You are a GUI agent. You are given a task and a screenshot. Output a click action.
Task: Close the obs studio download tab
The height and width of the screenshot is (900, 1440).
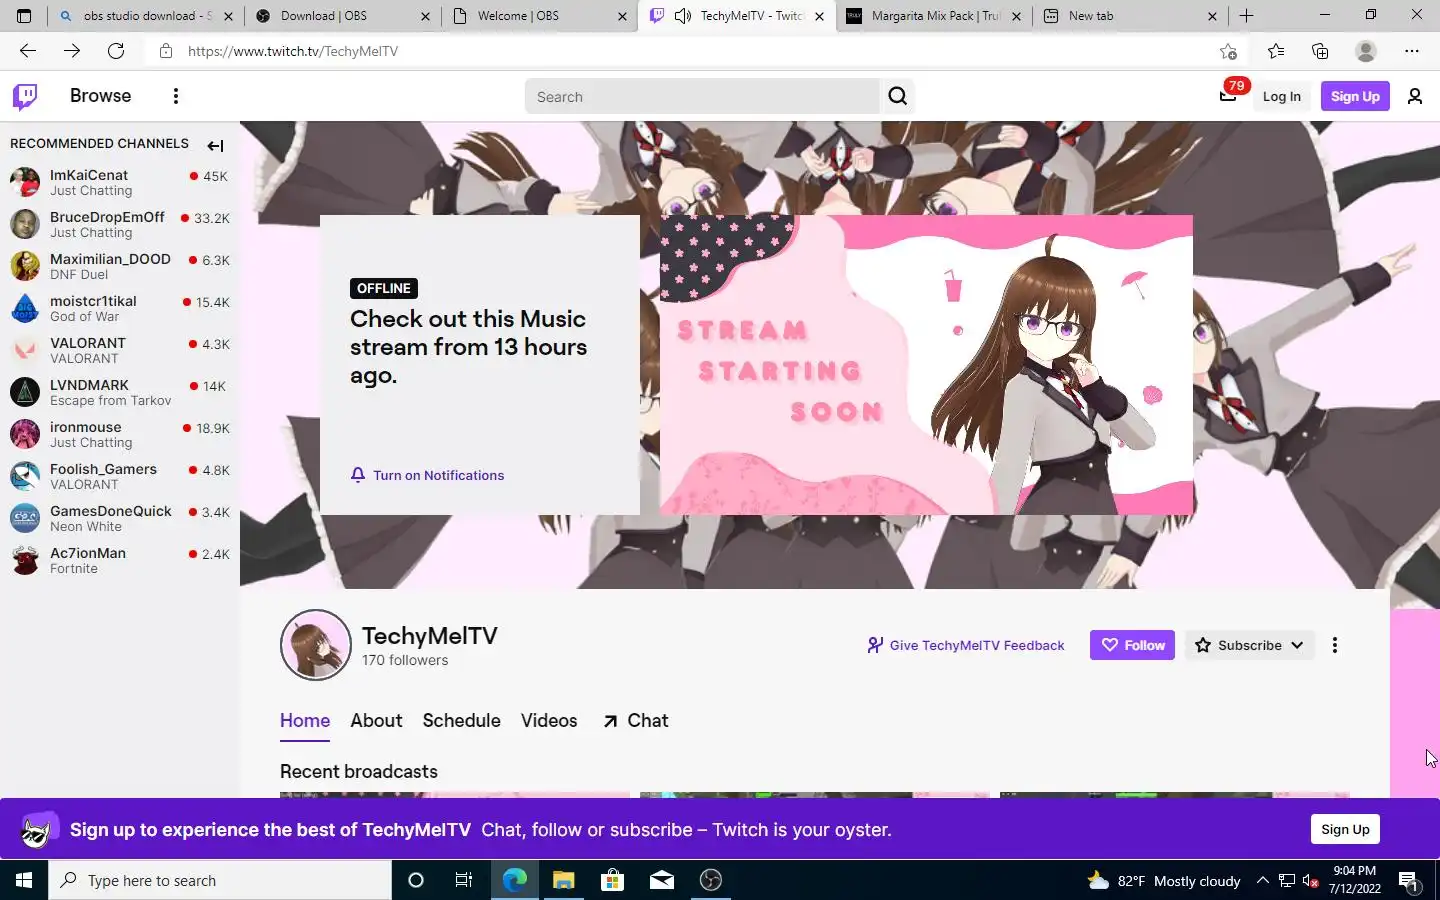(228, 16)
